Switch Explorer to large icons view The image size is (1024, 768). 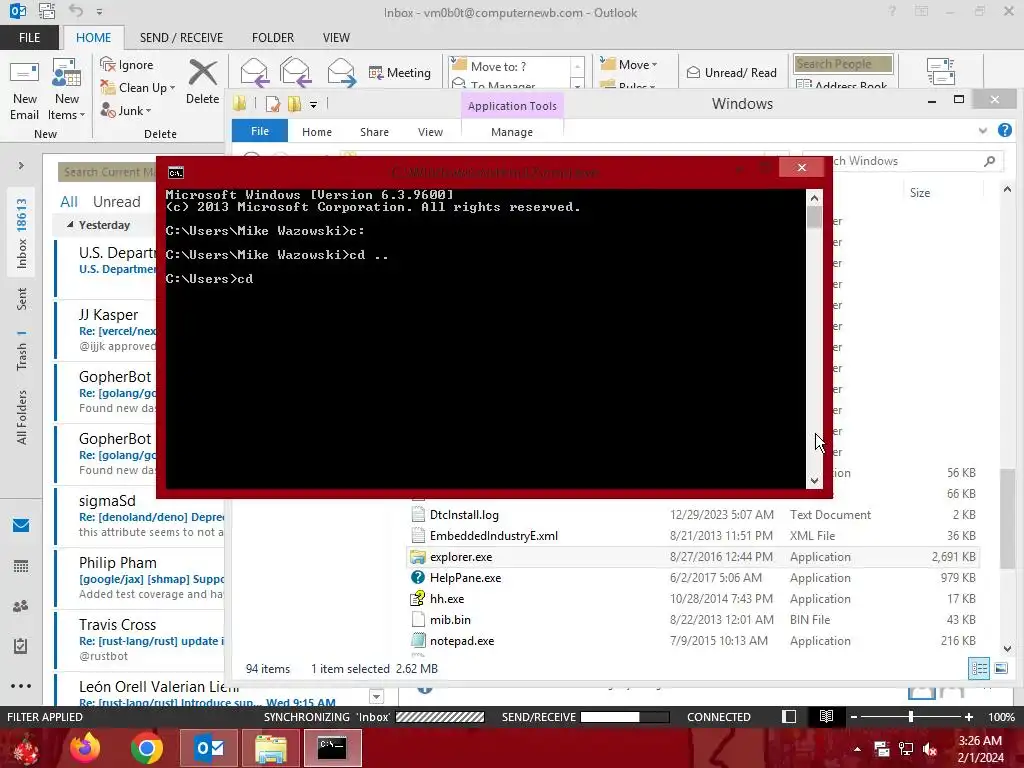[1000, 668]
